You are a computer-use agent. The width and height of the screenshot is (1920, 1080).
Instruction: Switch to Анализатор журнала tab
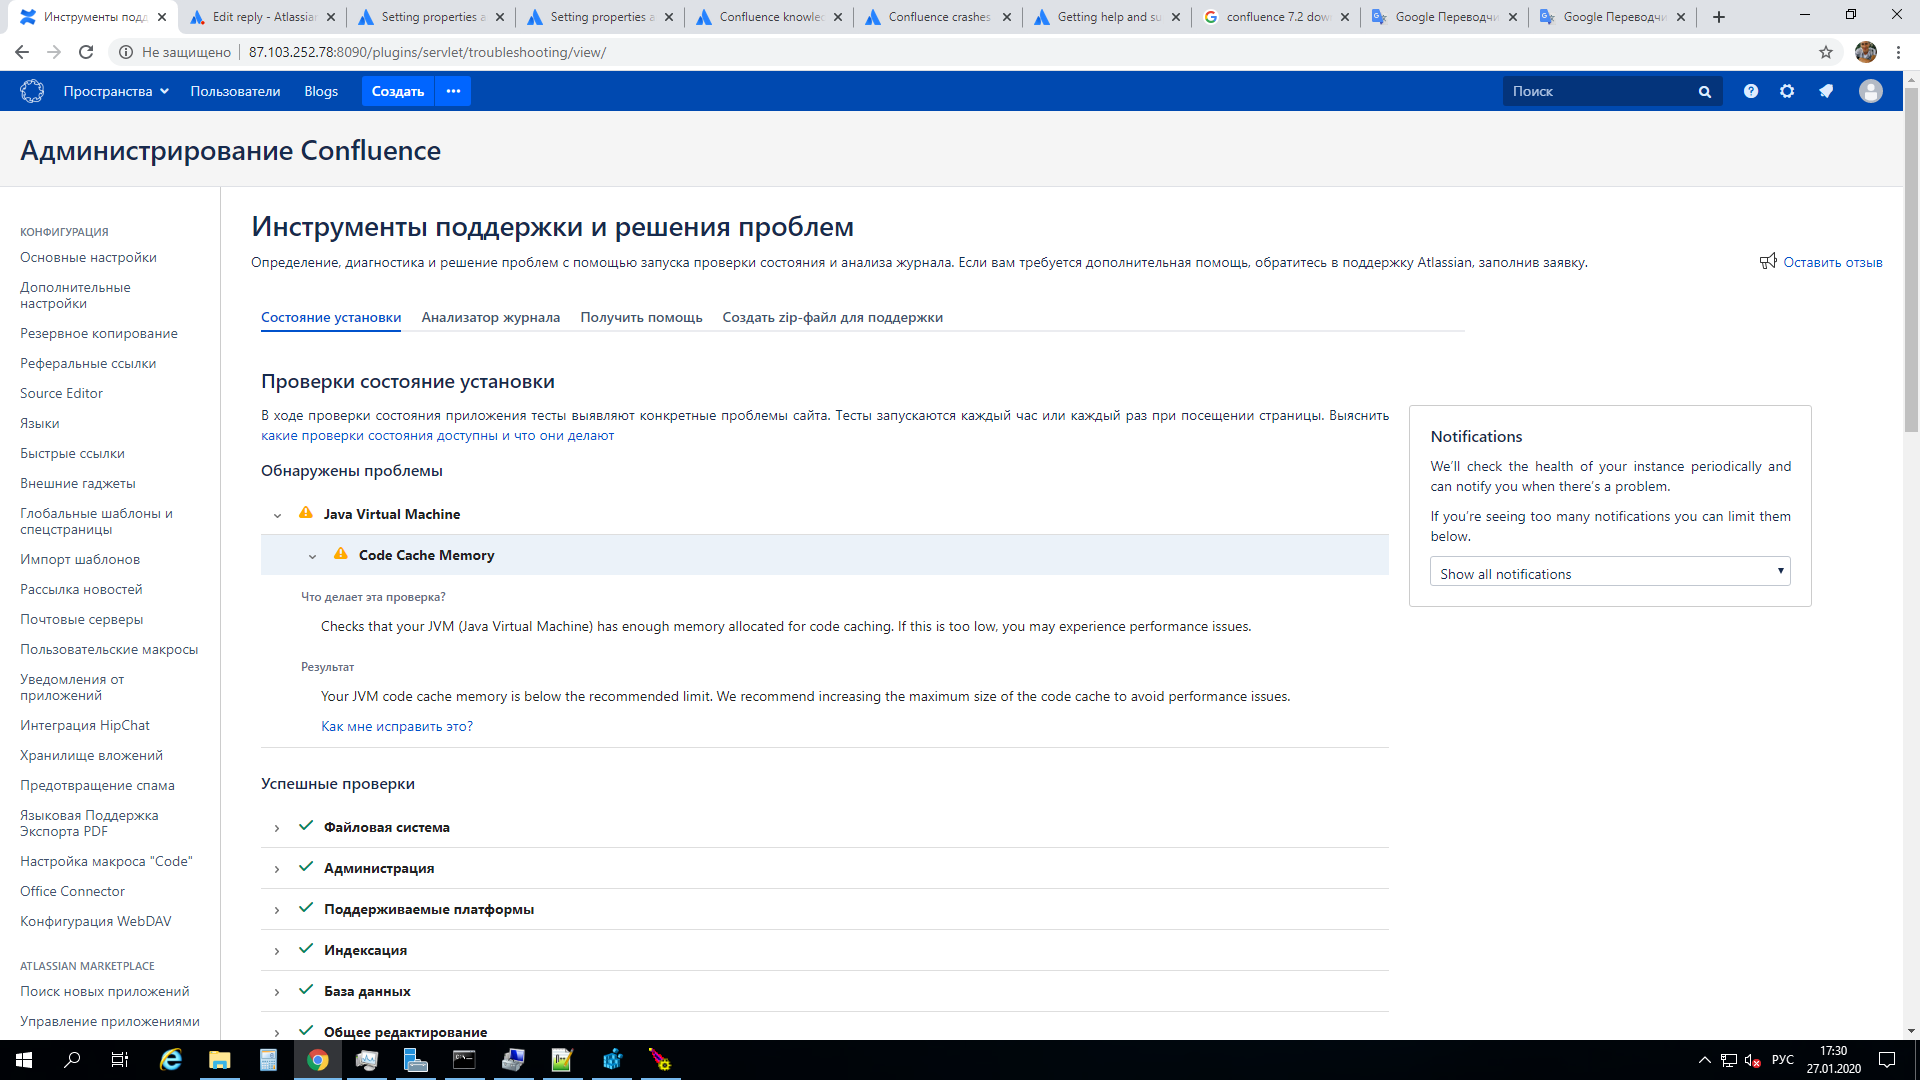tap(490, 317)
